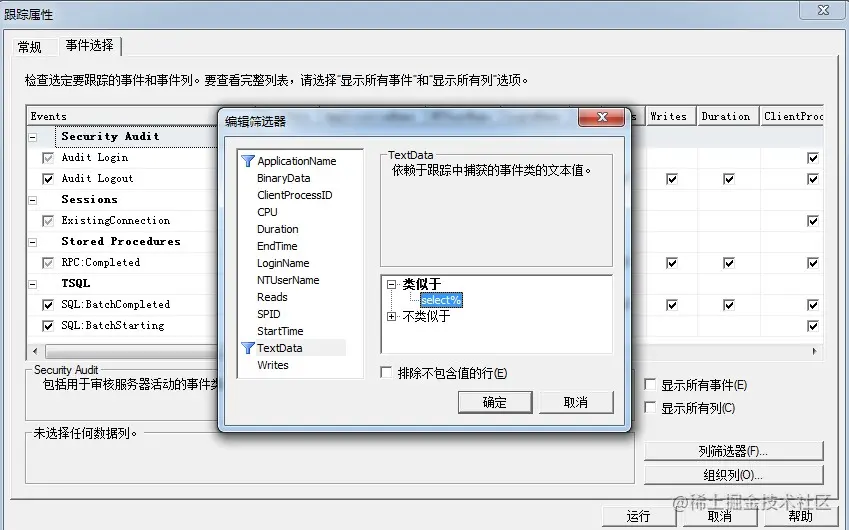The image size is (849, 530).
Task: Select Duration in the filter column list
Action: coord(278,229)
